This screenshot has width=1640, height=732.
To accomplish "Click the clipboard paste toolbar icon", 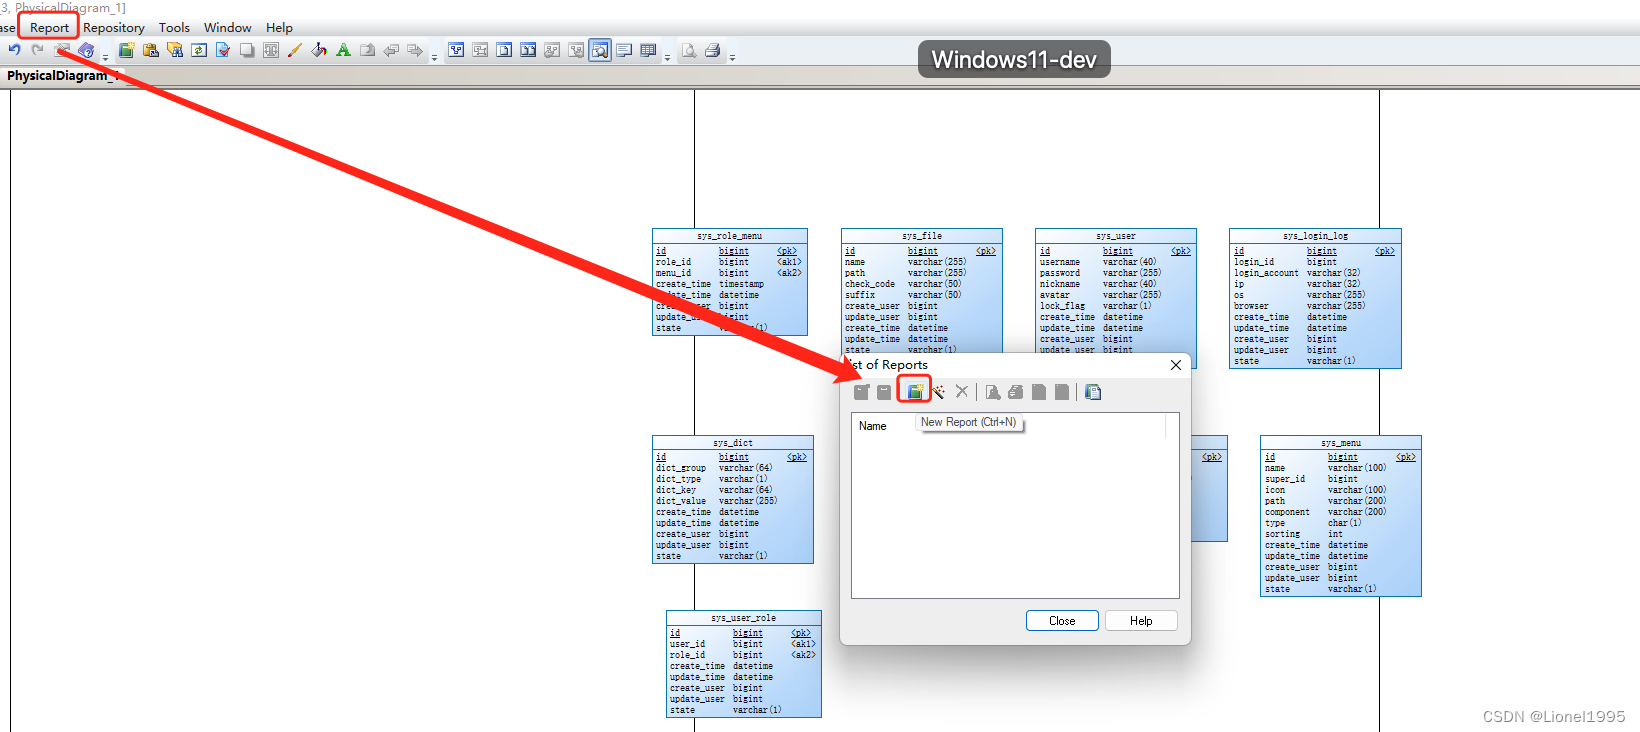I will (x=151, y=50).
